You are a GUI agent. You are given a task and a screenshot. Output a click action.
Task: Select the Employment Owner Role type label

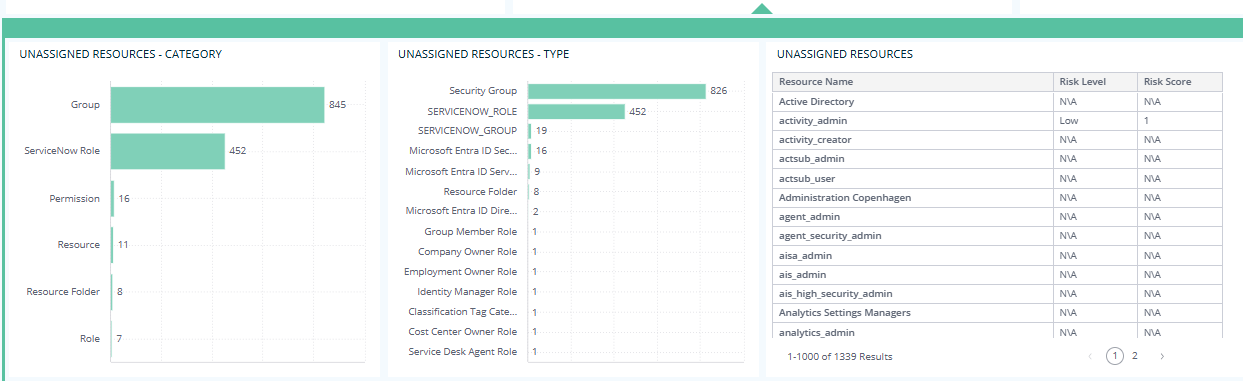point(460,272)
